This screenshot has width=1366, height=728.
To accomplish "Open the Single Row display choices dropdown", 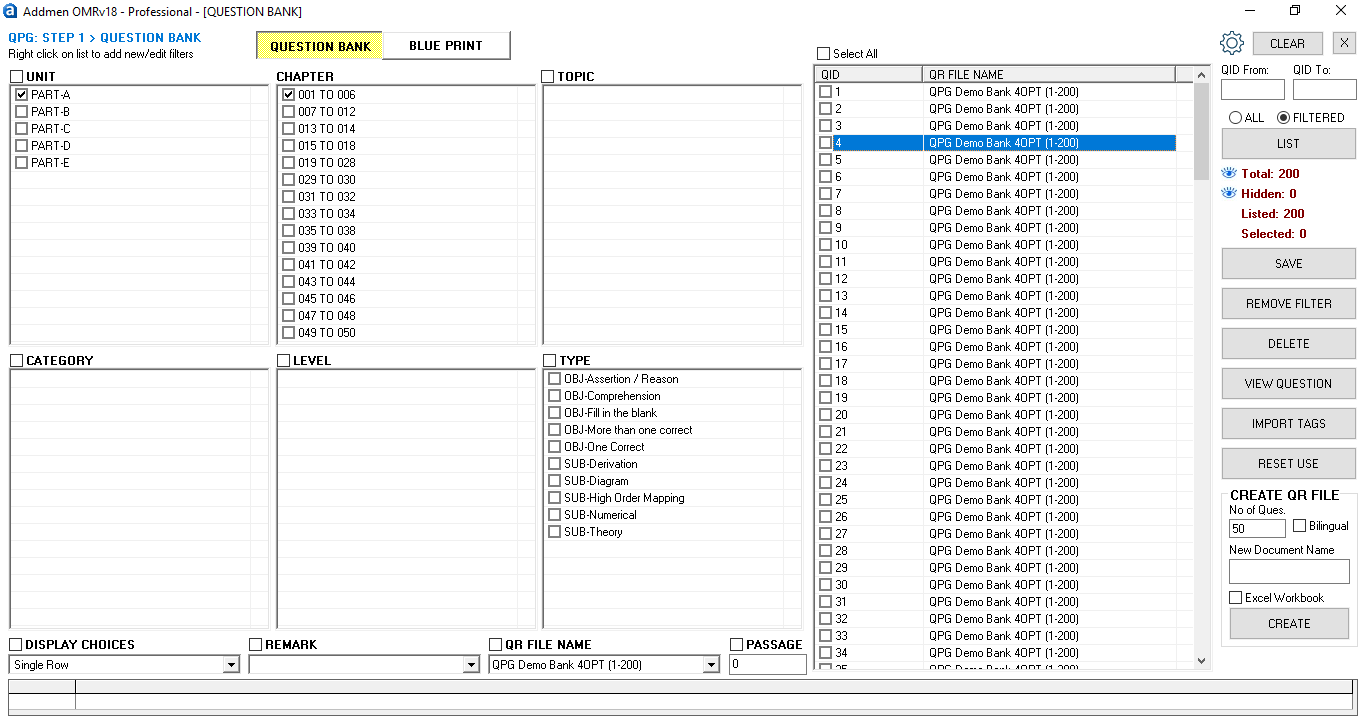I will [x=231, y=664].
